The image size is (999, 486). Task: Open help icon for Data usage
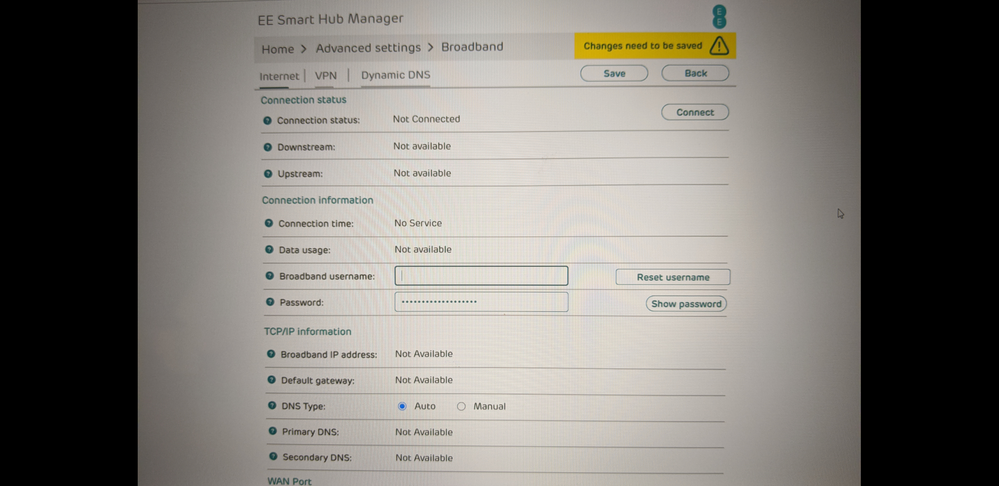[270, 250]
